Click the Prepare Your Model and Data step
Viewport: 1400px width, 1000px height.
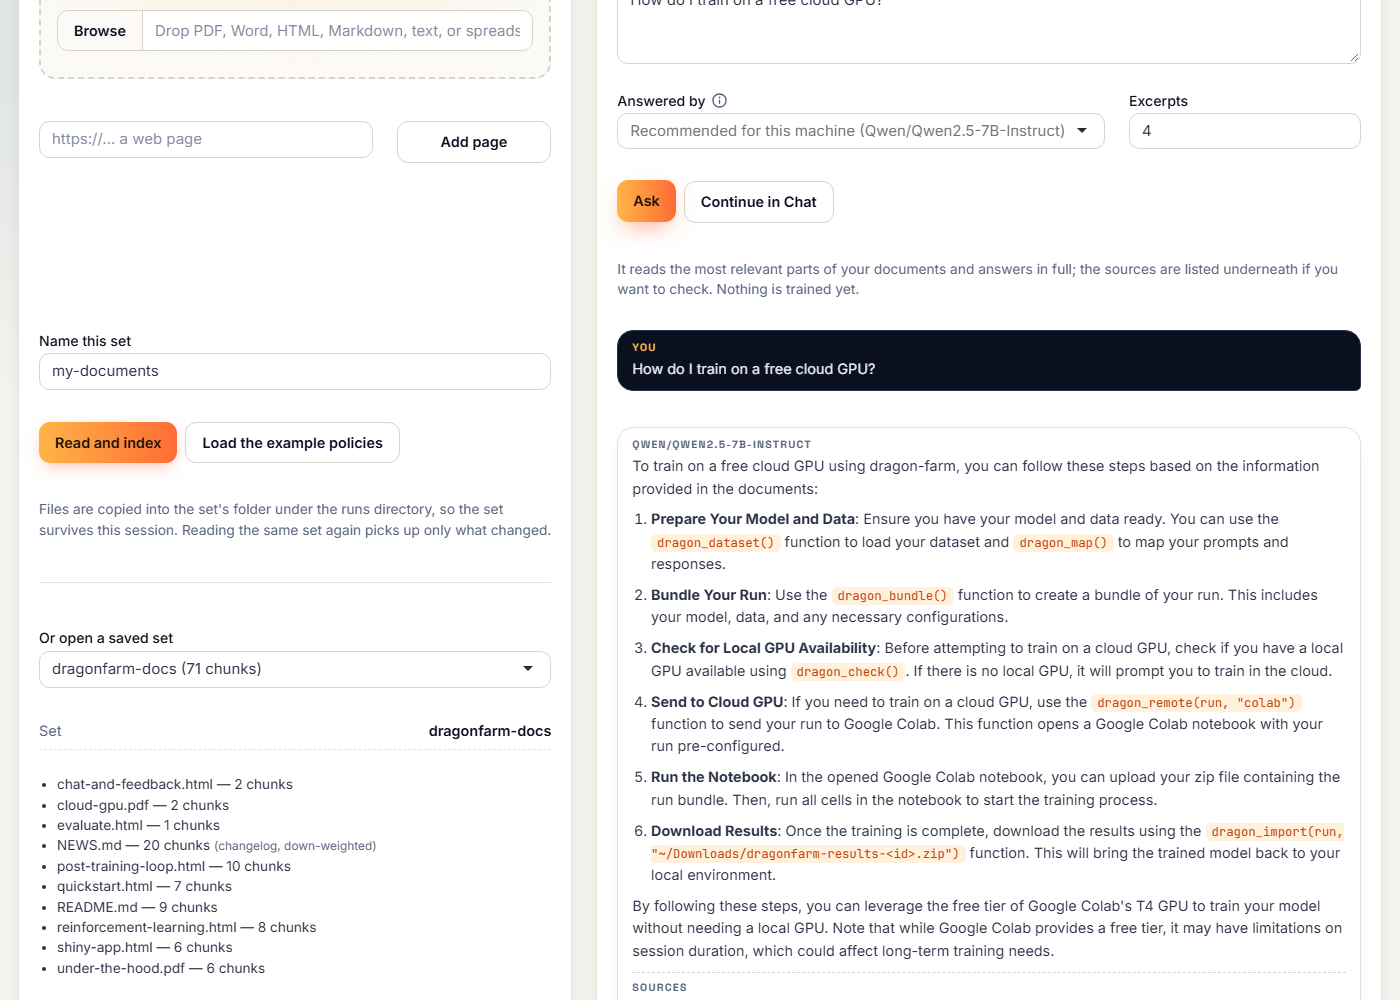[x=753, y=519]
